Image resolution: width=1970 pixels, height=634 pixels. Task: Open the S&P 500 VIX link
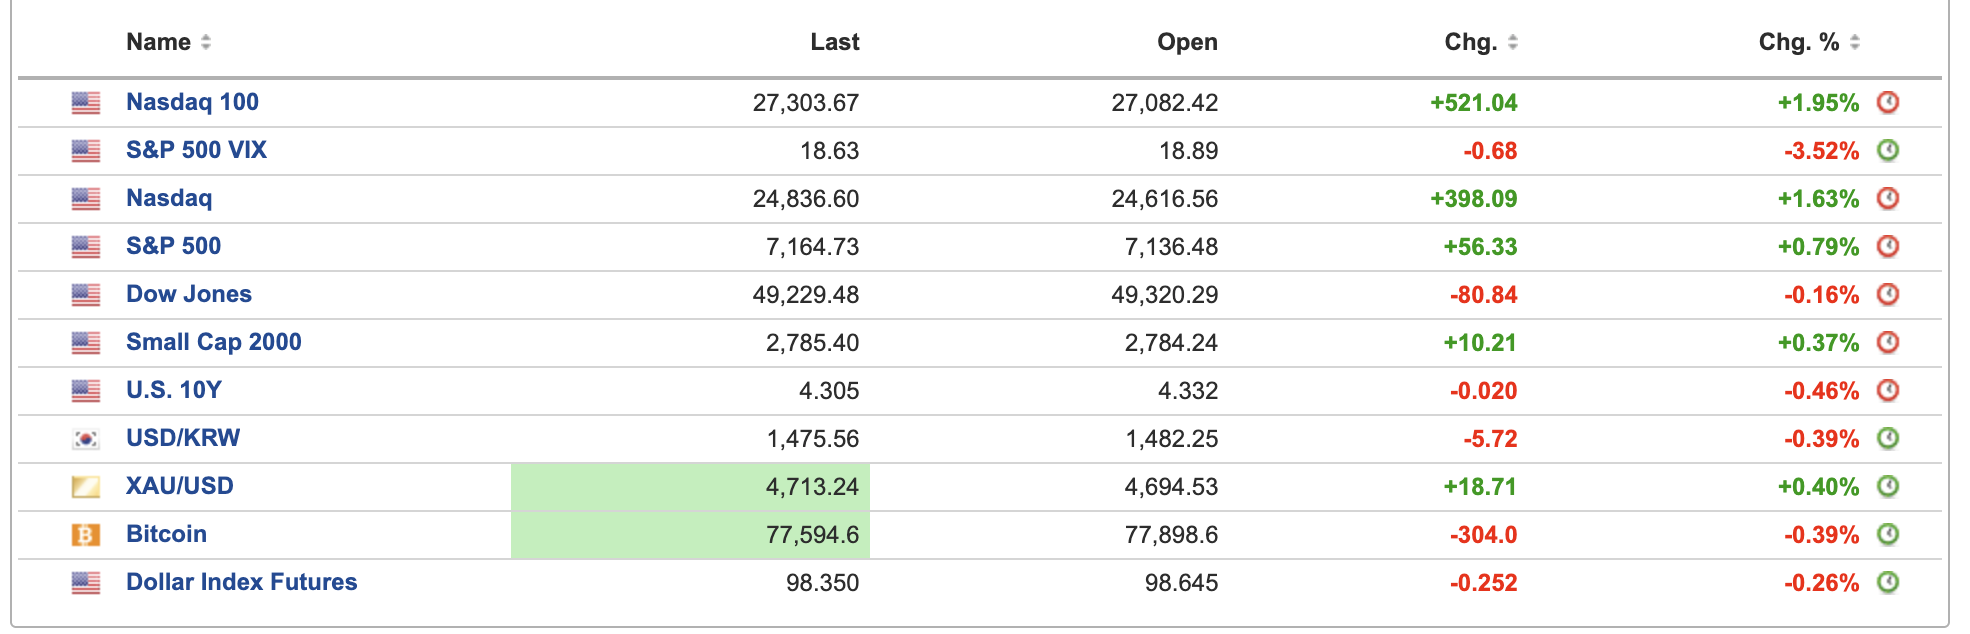tap(196, 150)
